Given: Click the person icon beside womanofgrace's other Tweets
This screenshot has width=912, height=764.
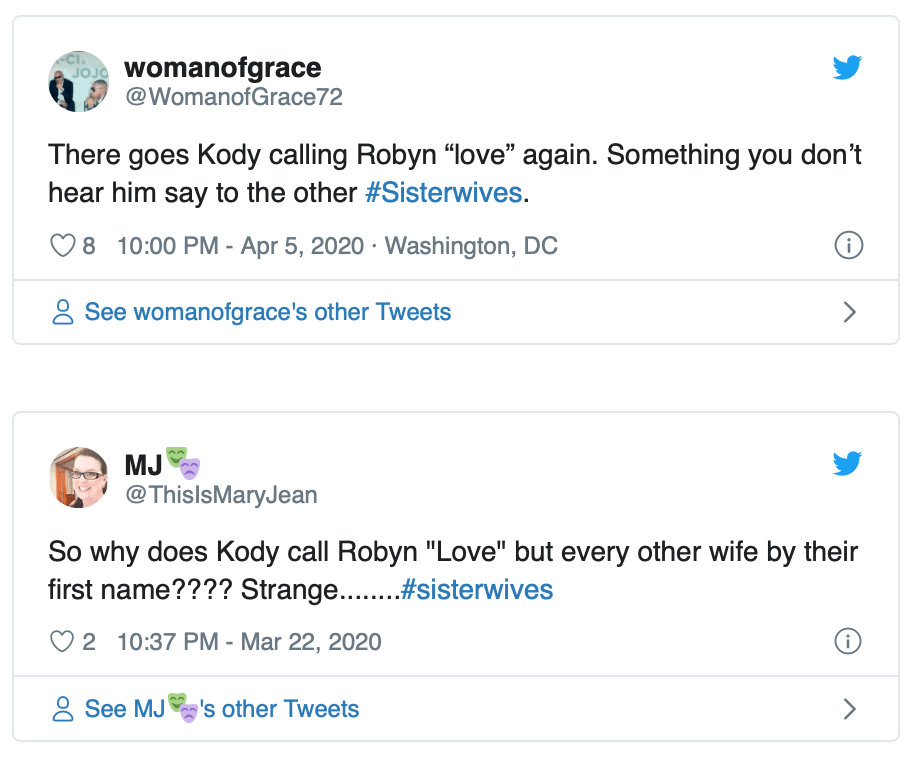Looking at the screenshot, I should click(63, 312).
